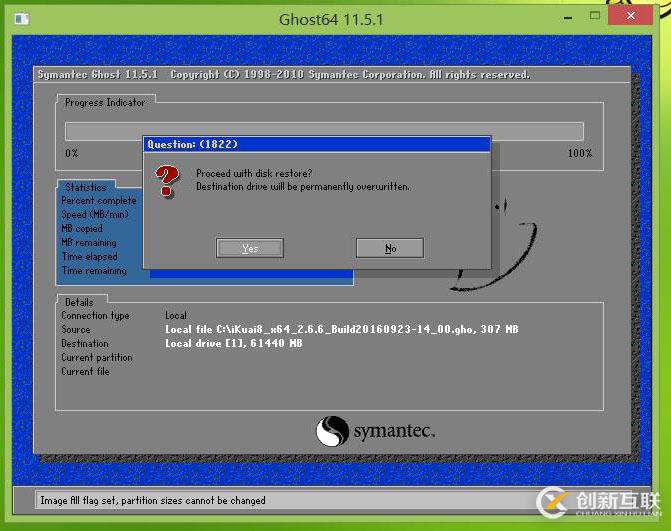This screenshot has height=531, width=671.
Task: Select the Question: (1822) dialog title bar
Action: point(317,144)
